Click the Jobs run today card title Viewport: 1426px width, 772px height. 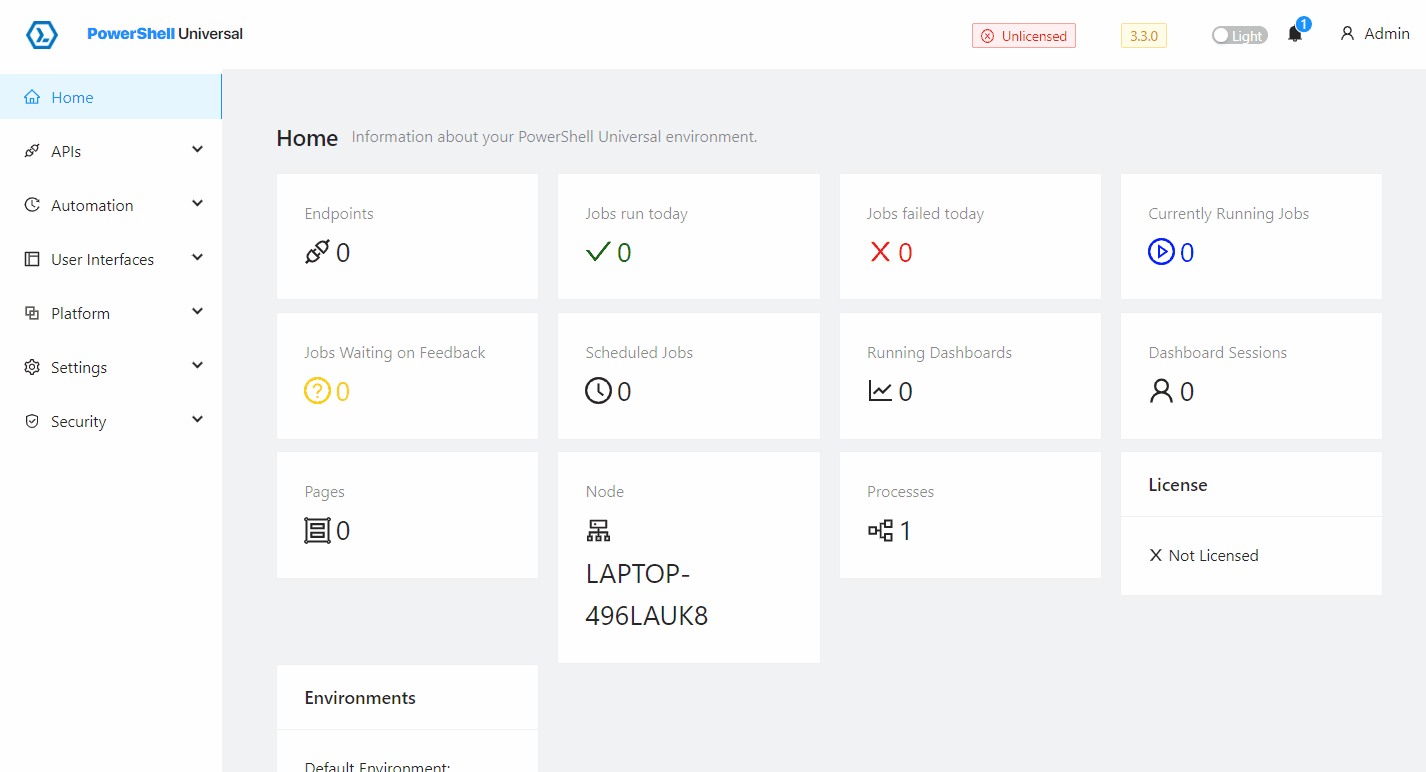637,214
